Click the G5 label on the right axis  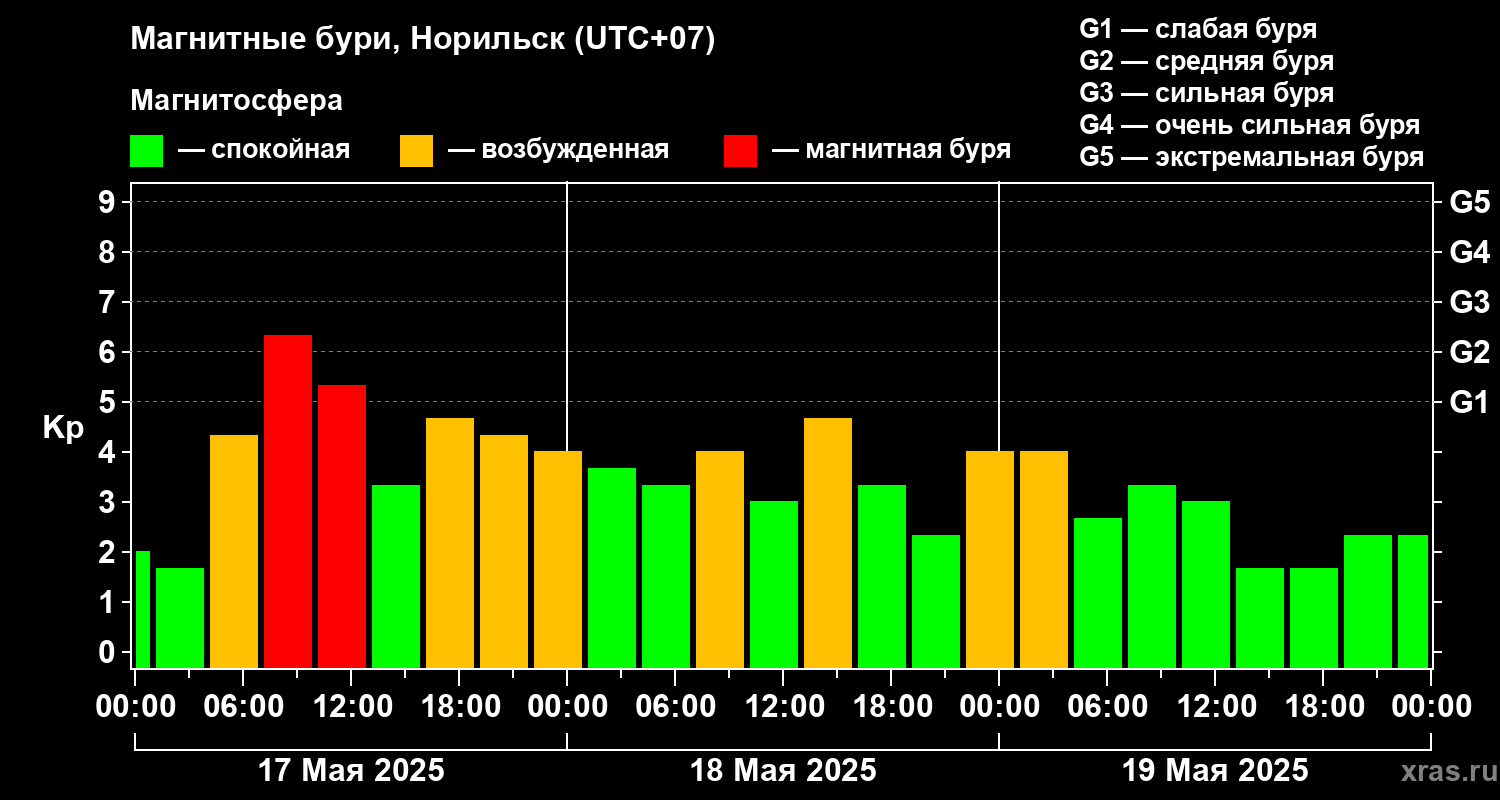click(1470, 202)
